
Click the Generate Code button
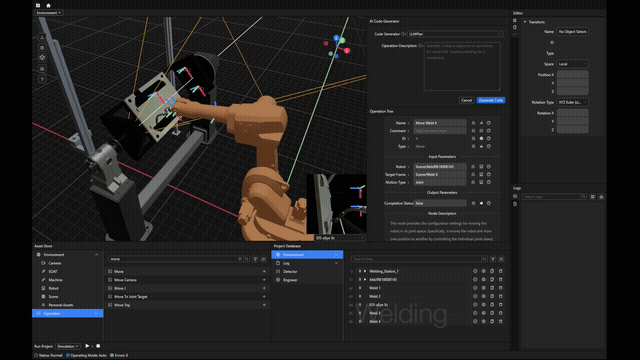(x=491, y=100)
